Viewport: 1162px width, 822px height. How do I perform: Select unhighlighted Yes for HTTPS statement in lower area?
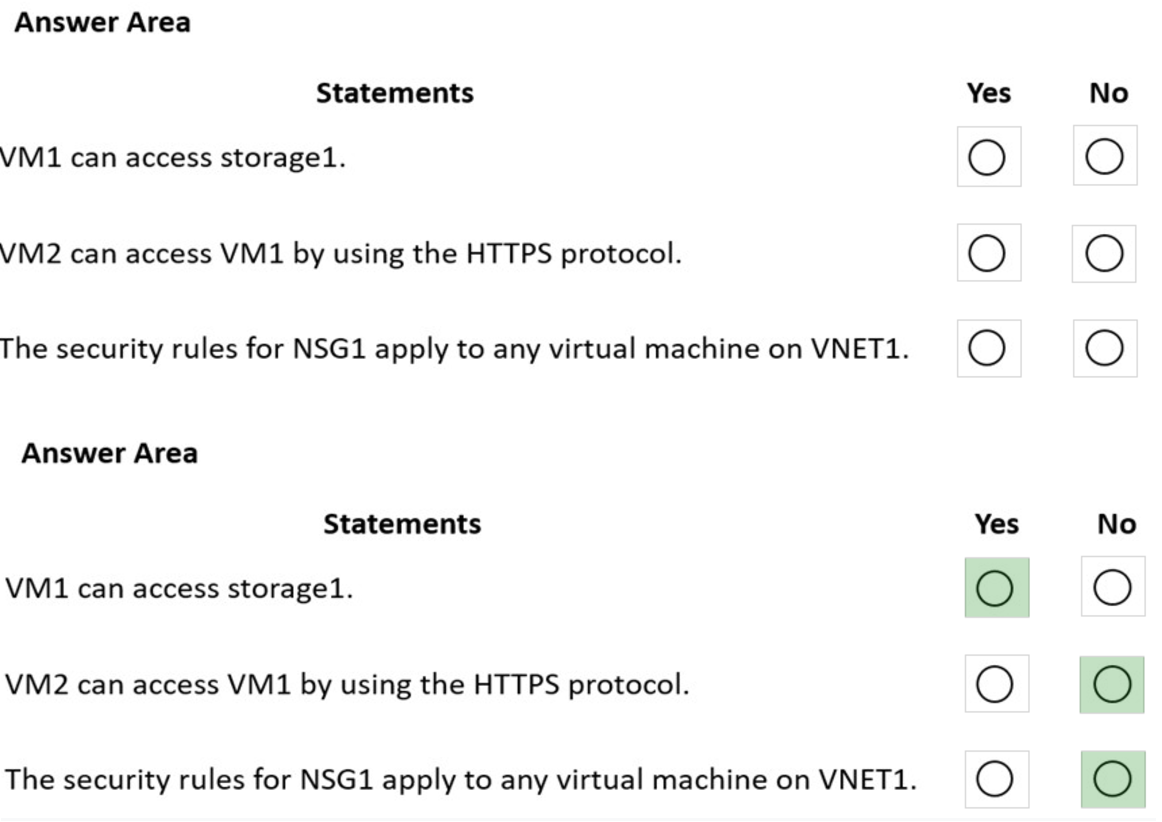tap(995, 684)
